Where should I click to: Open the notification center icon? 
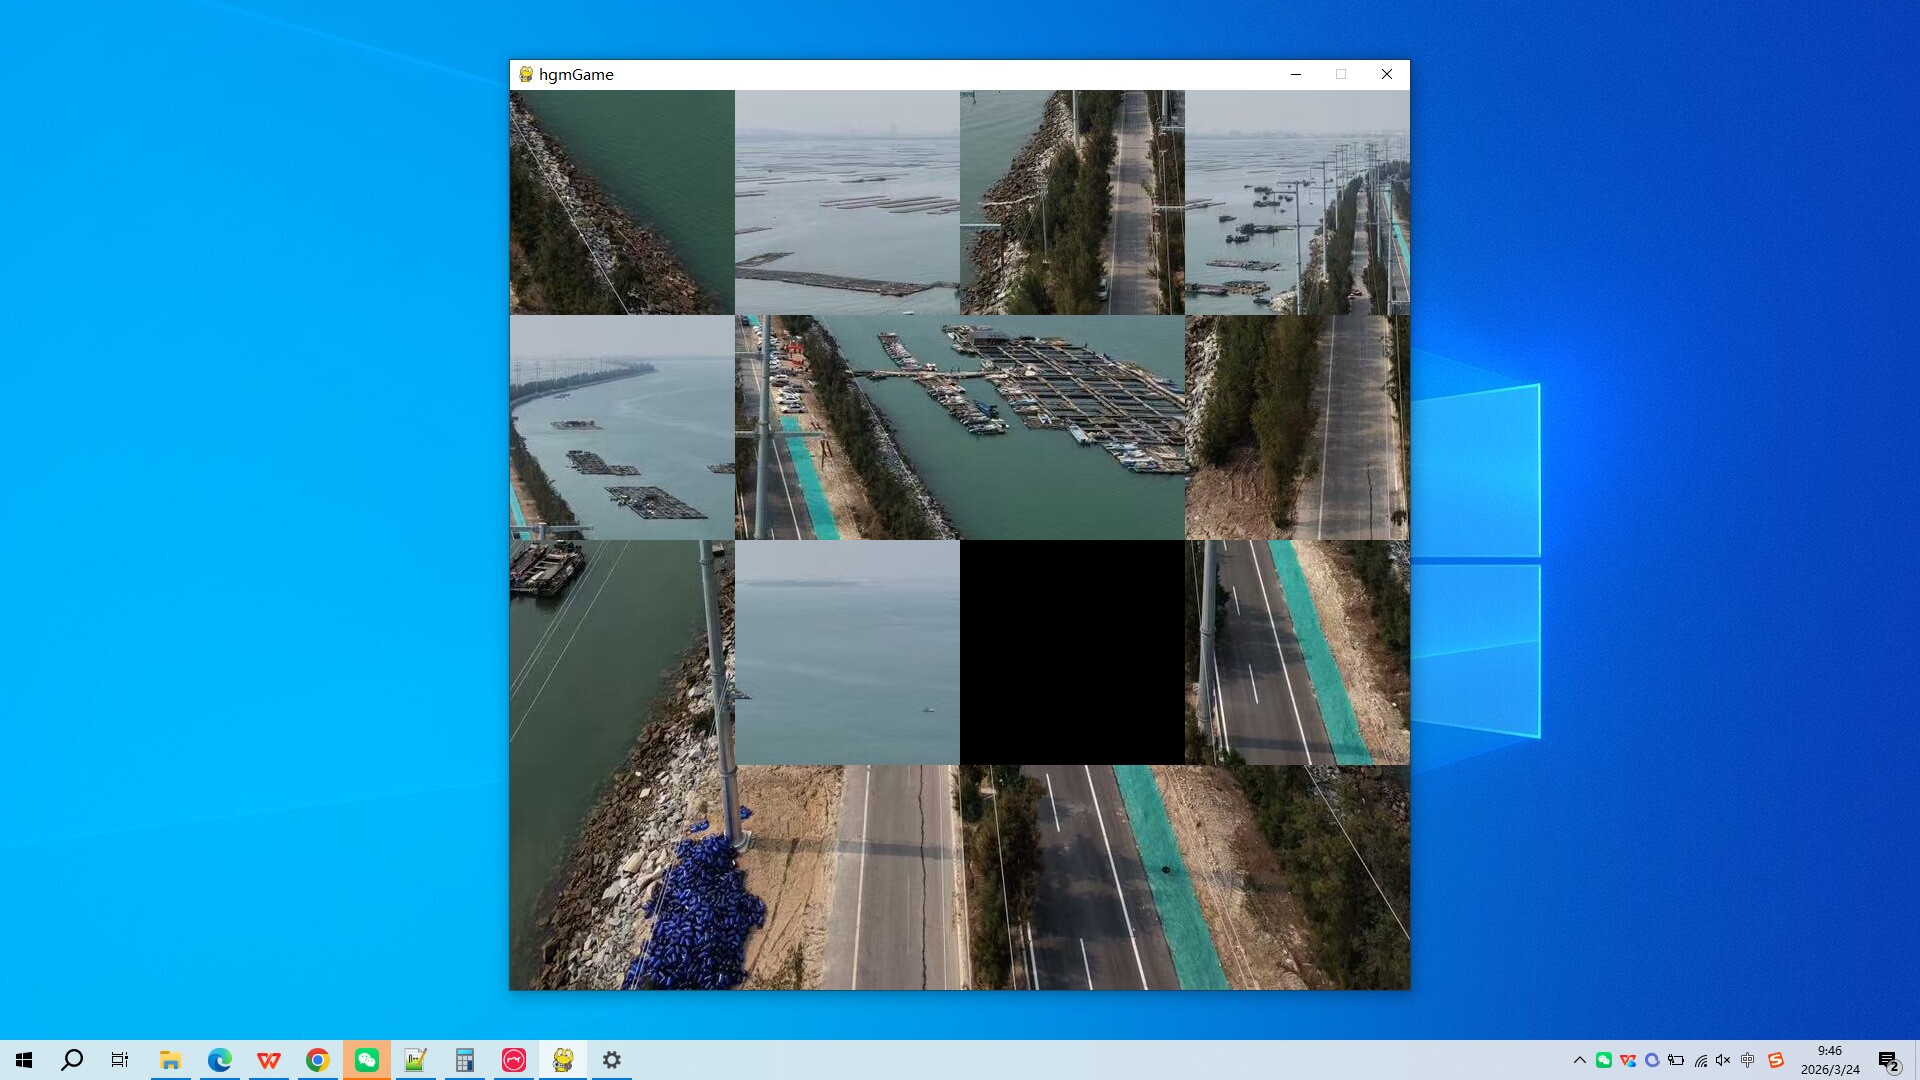[x=1888, y=1060]
